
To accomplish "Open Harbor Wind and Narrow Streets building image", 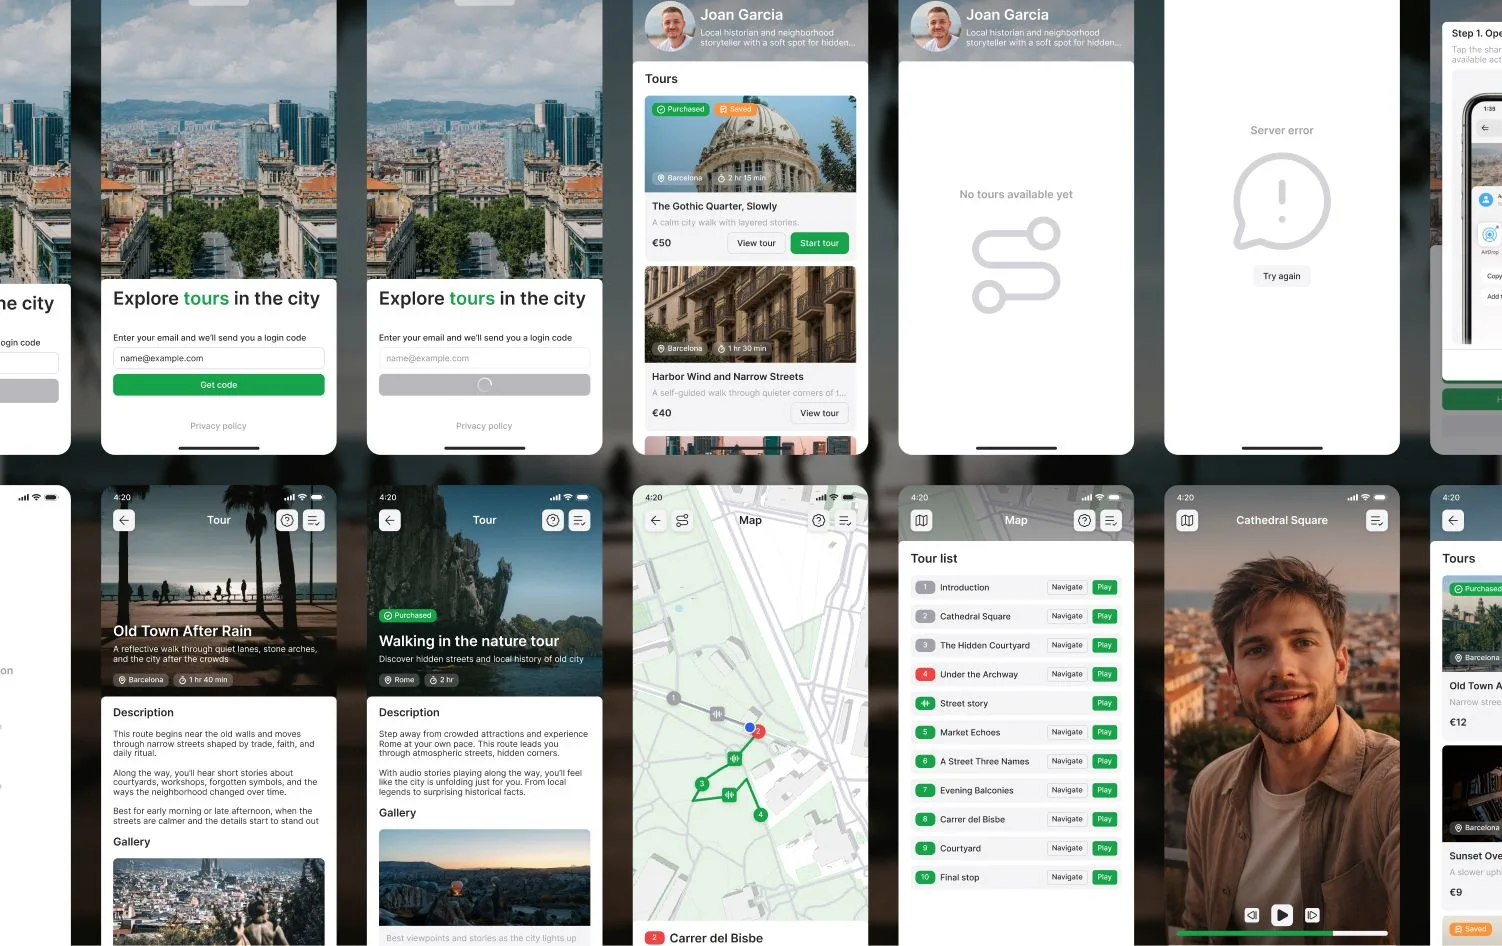I will [x=751, y=314].
